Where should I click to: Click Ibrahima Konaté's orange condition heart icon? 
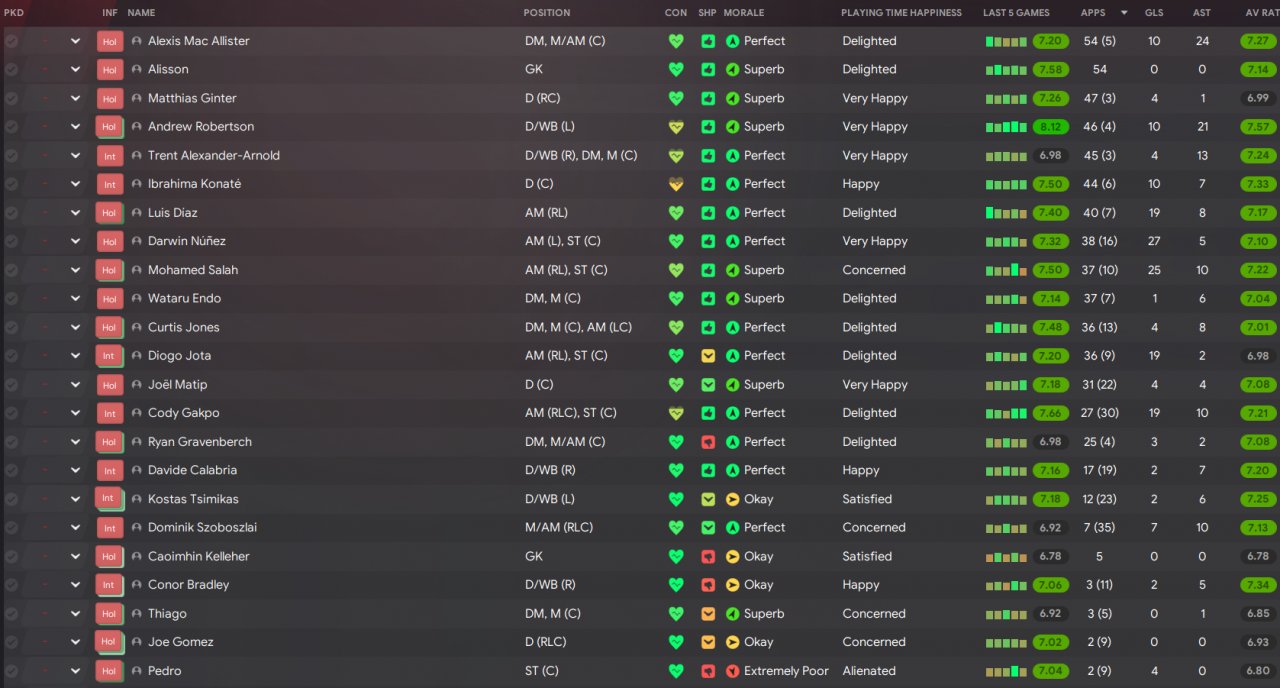pos(676,184)
